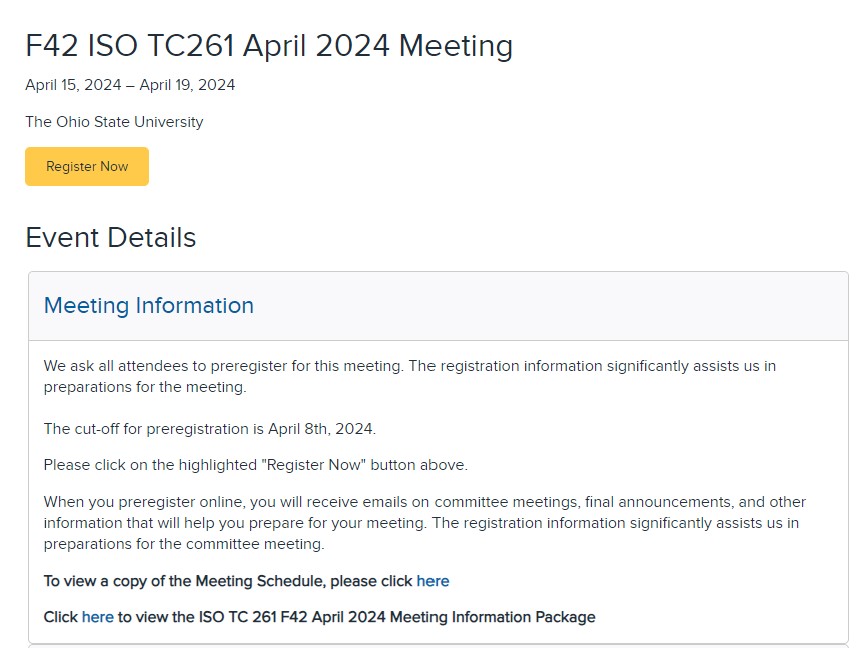Click 'preparations for the committee meeting' line
Viewport: 866px width, 648px height.
[x=184, y=544]
